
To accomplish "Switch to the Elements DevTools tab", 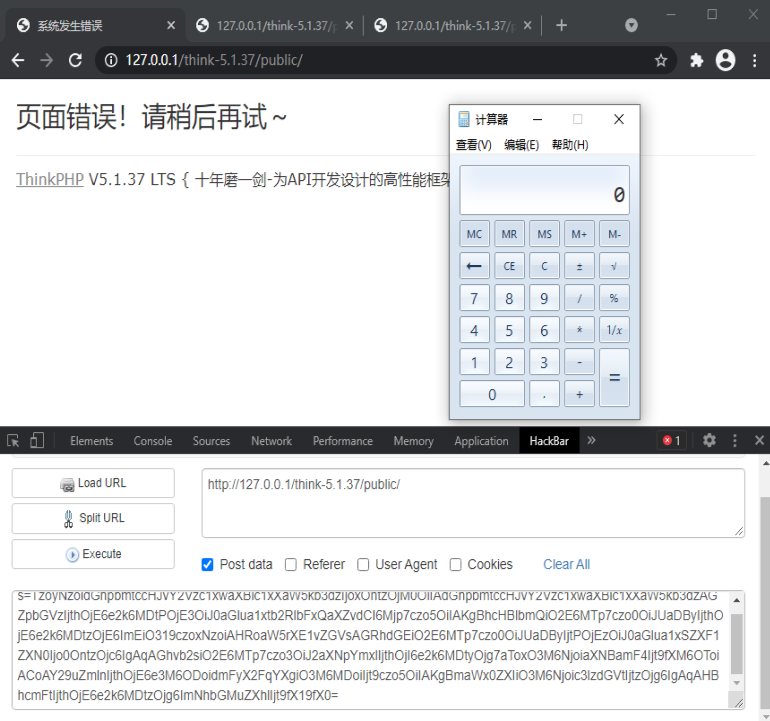I will pos(91,441).
